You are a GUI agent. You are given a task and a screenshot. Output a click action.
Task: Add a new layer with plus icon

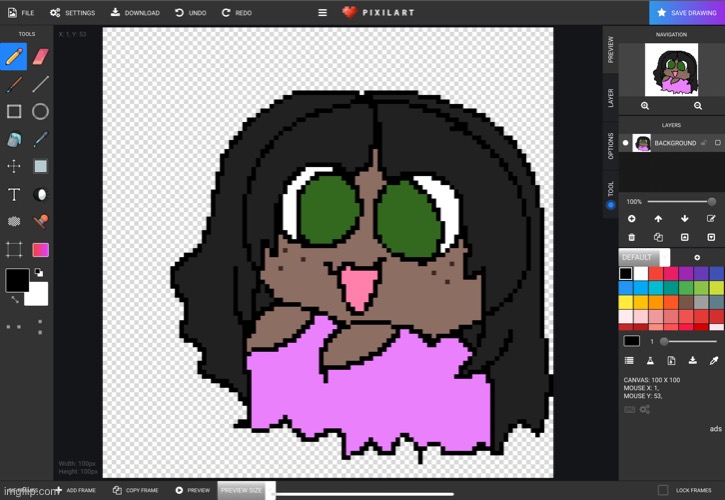tap(632, 218)
